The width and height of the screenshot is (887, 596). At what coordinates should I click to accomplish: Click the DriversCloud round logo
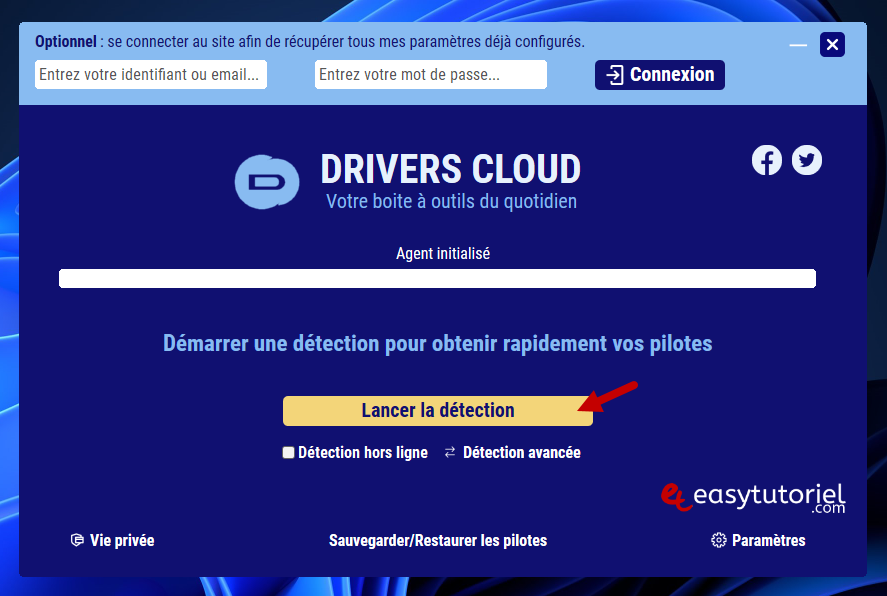pos(266,181)
